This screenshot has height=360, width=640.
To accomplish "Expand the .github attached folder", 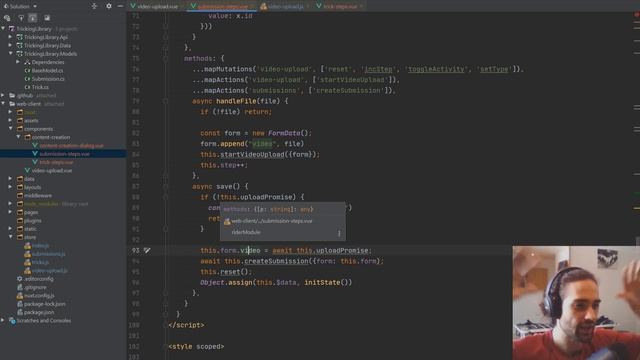I will (x=3, y=96).
